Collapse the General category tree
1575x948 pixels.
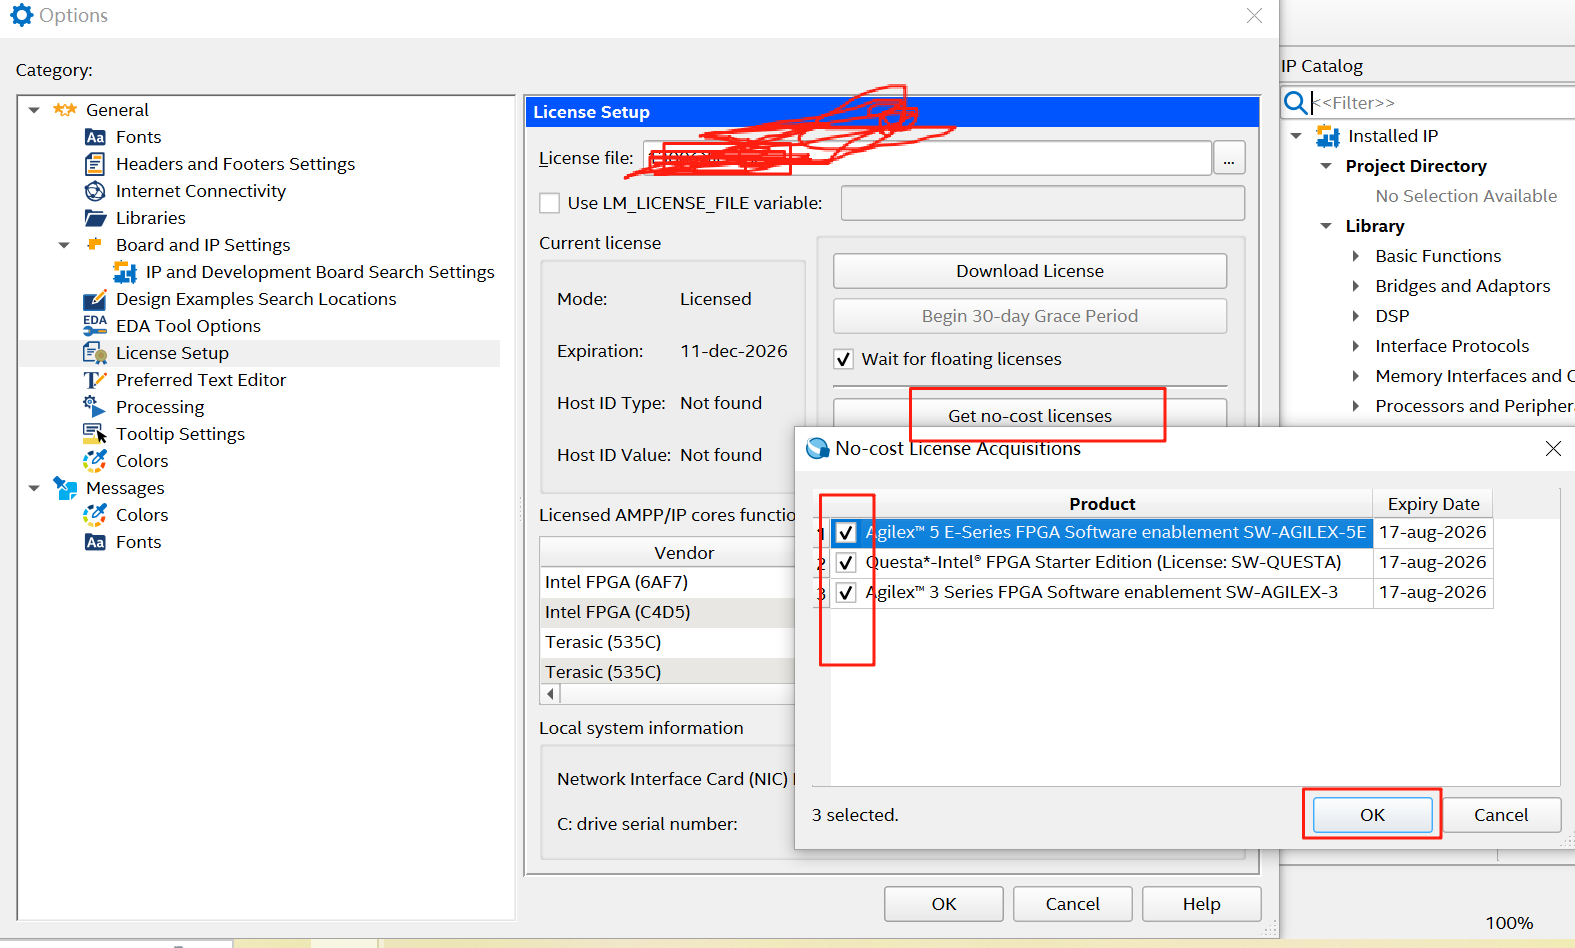click(34, 110)
